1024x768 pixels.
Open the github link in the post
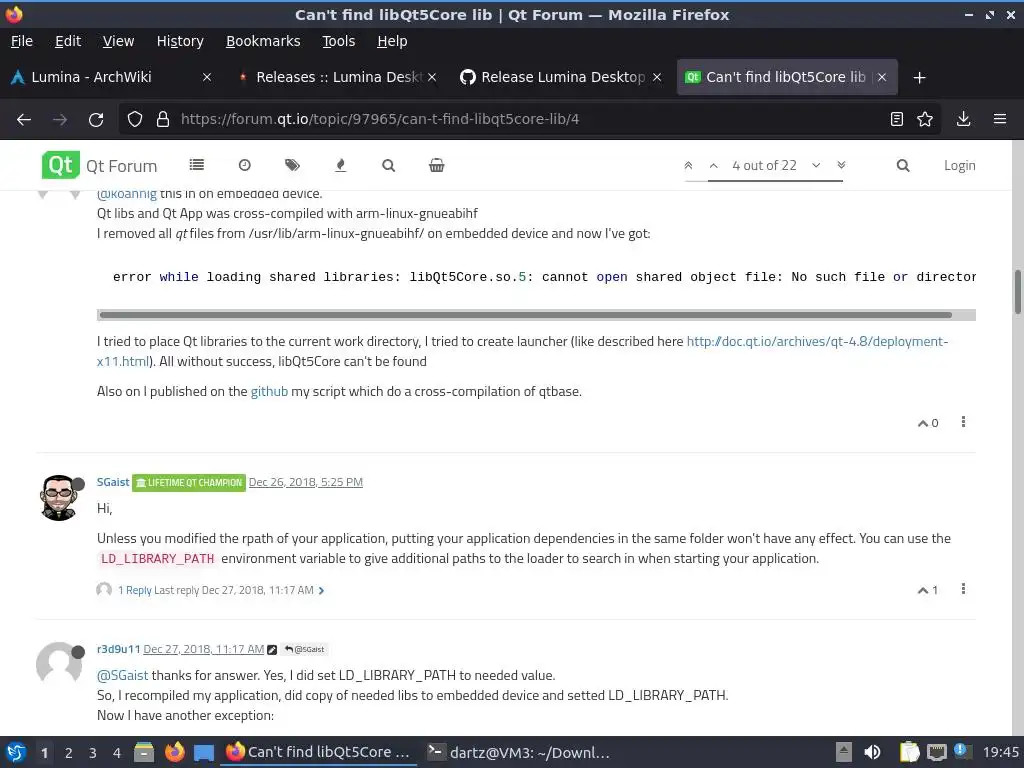pos(269,391)
